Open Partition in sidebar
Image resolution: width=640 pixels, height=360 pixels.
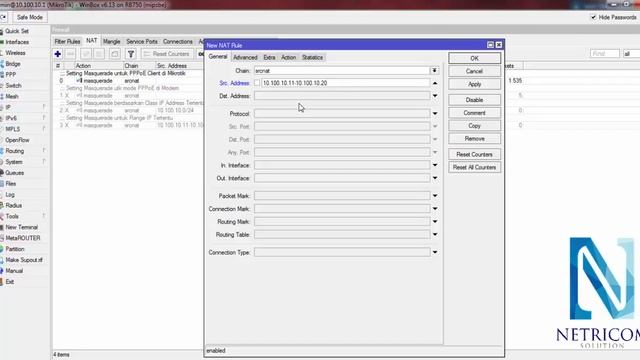[x=15, y=249]
